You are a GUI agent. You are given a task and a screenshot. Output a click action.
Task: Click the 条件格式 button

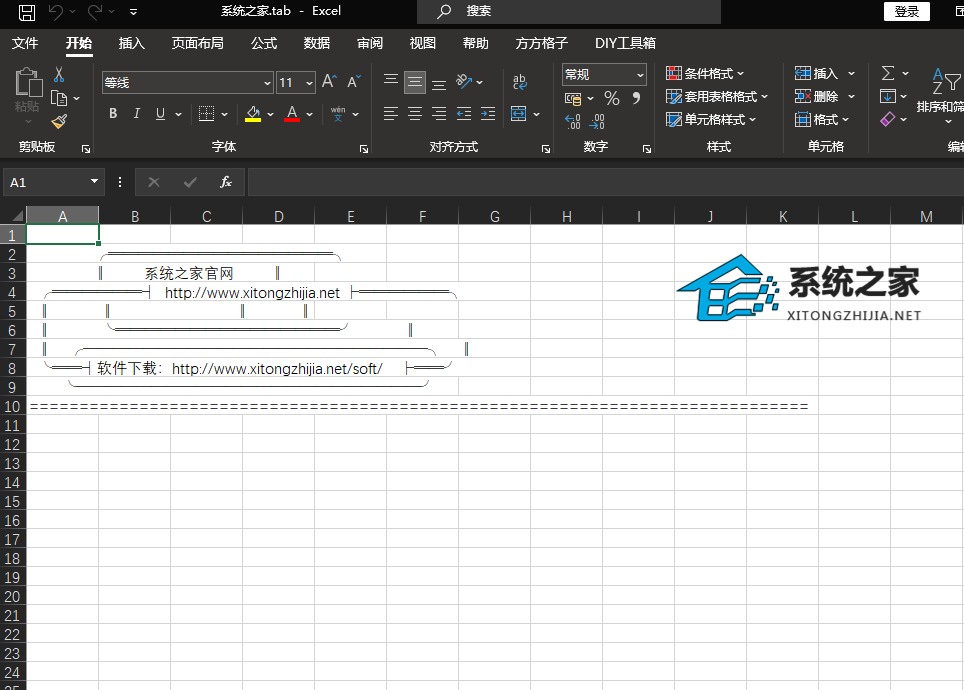point(706,74)
